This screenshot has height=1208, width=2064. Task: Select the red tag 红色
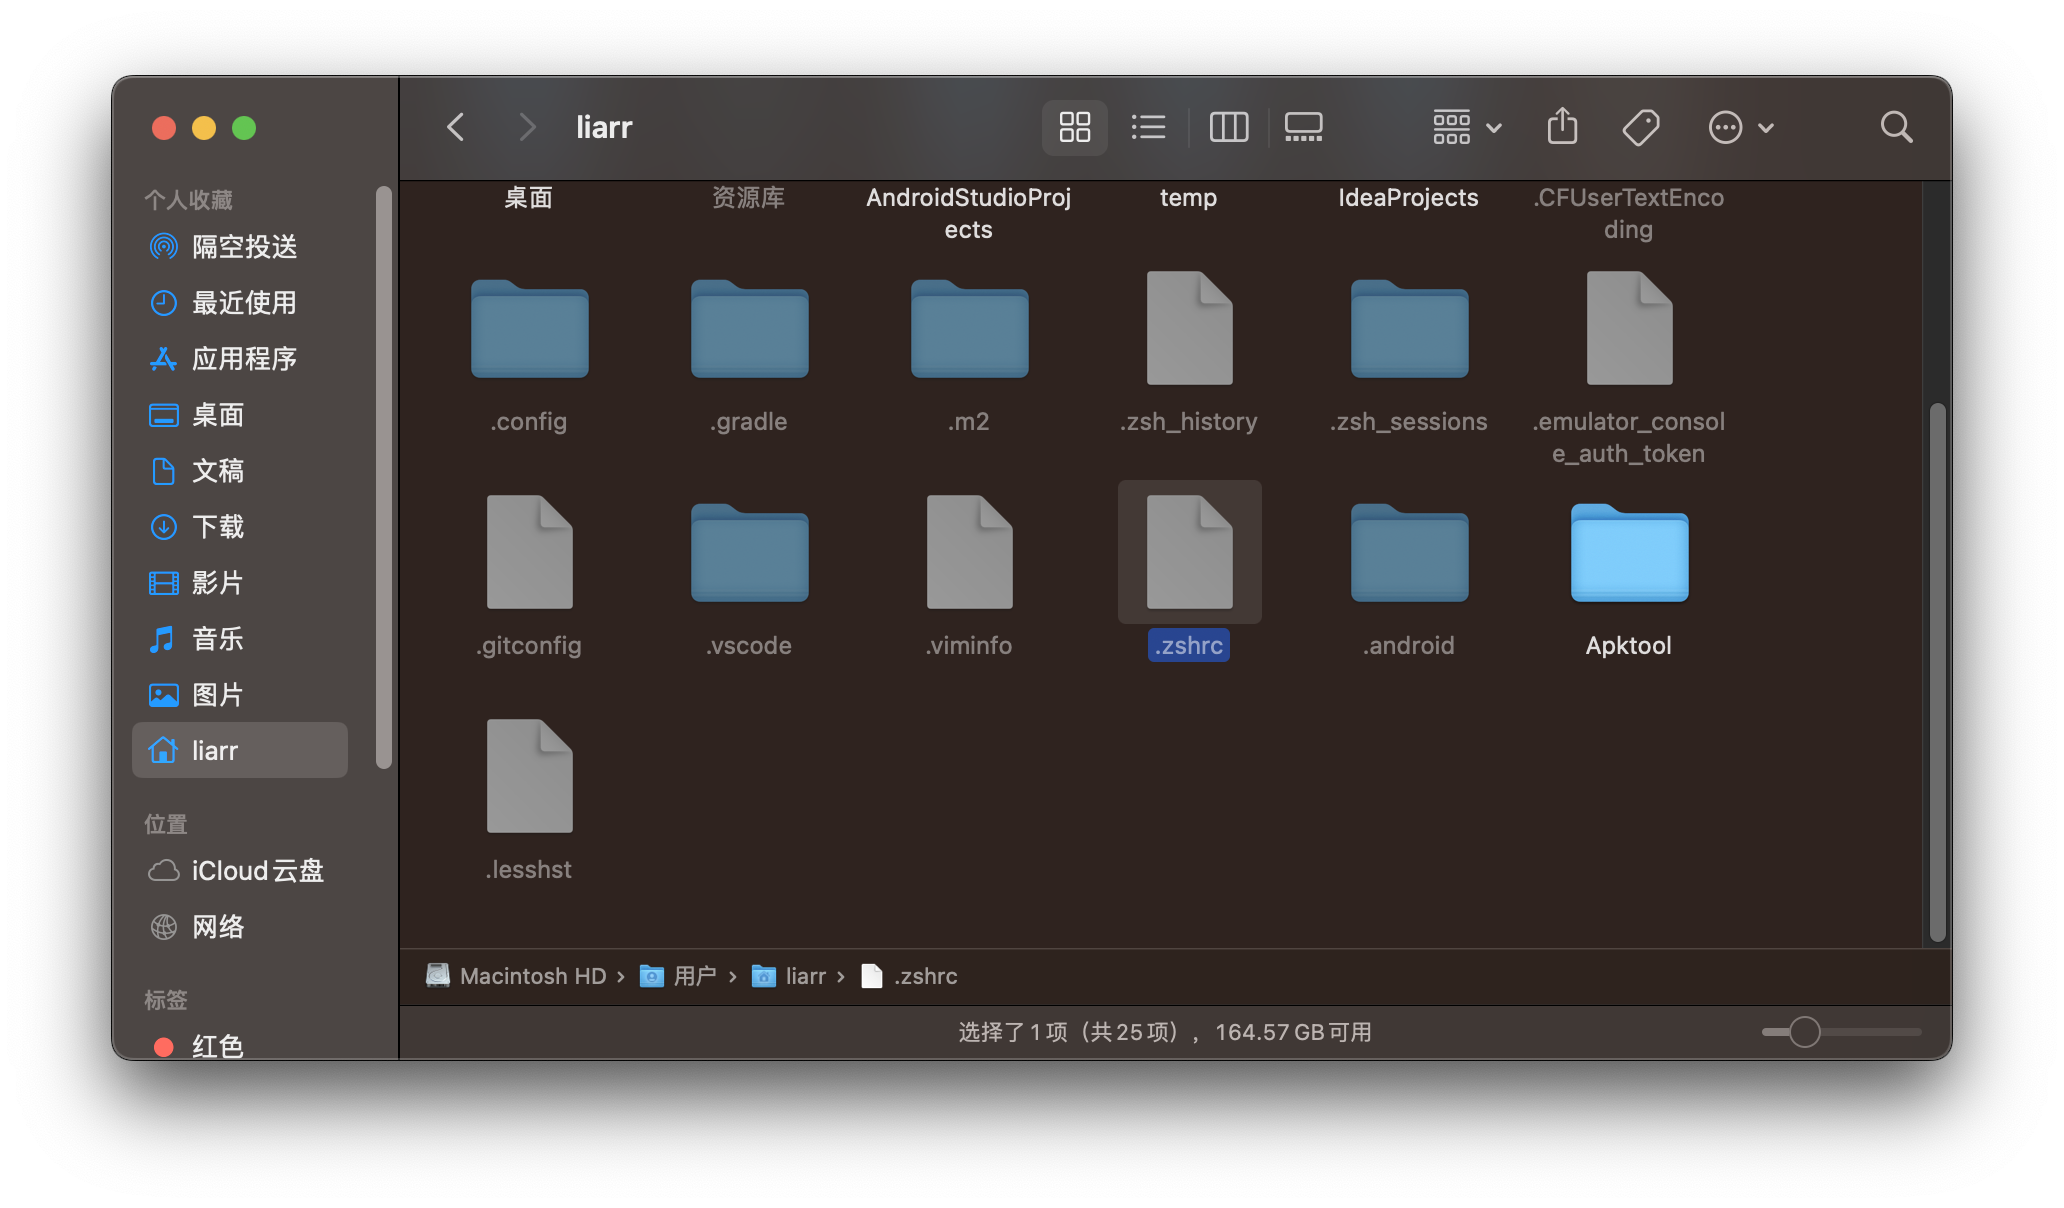click(240, 1044)
